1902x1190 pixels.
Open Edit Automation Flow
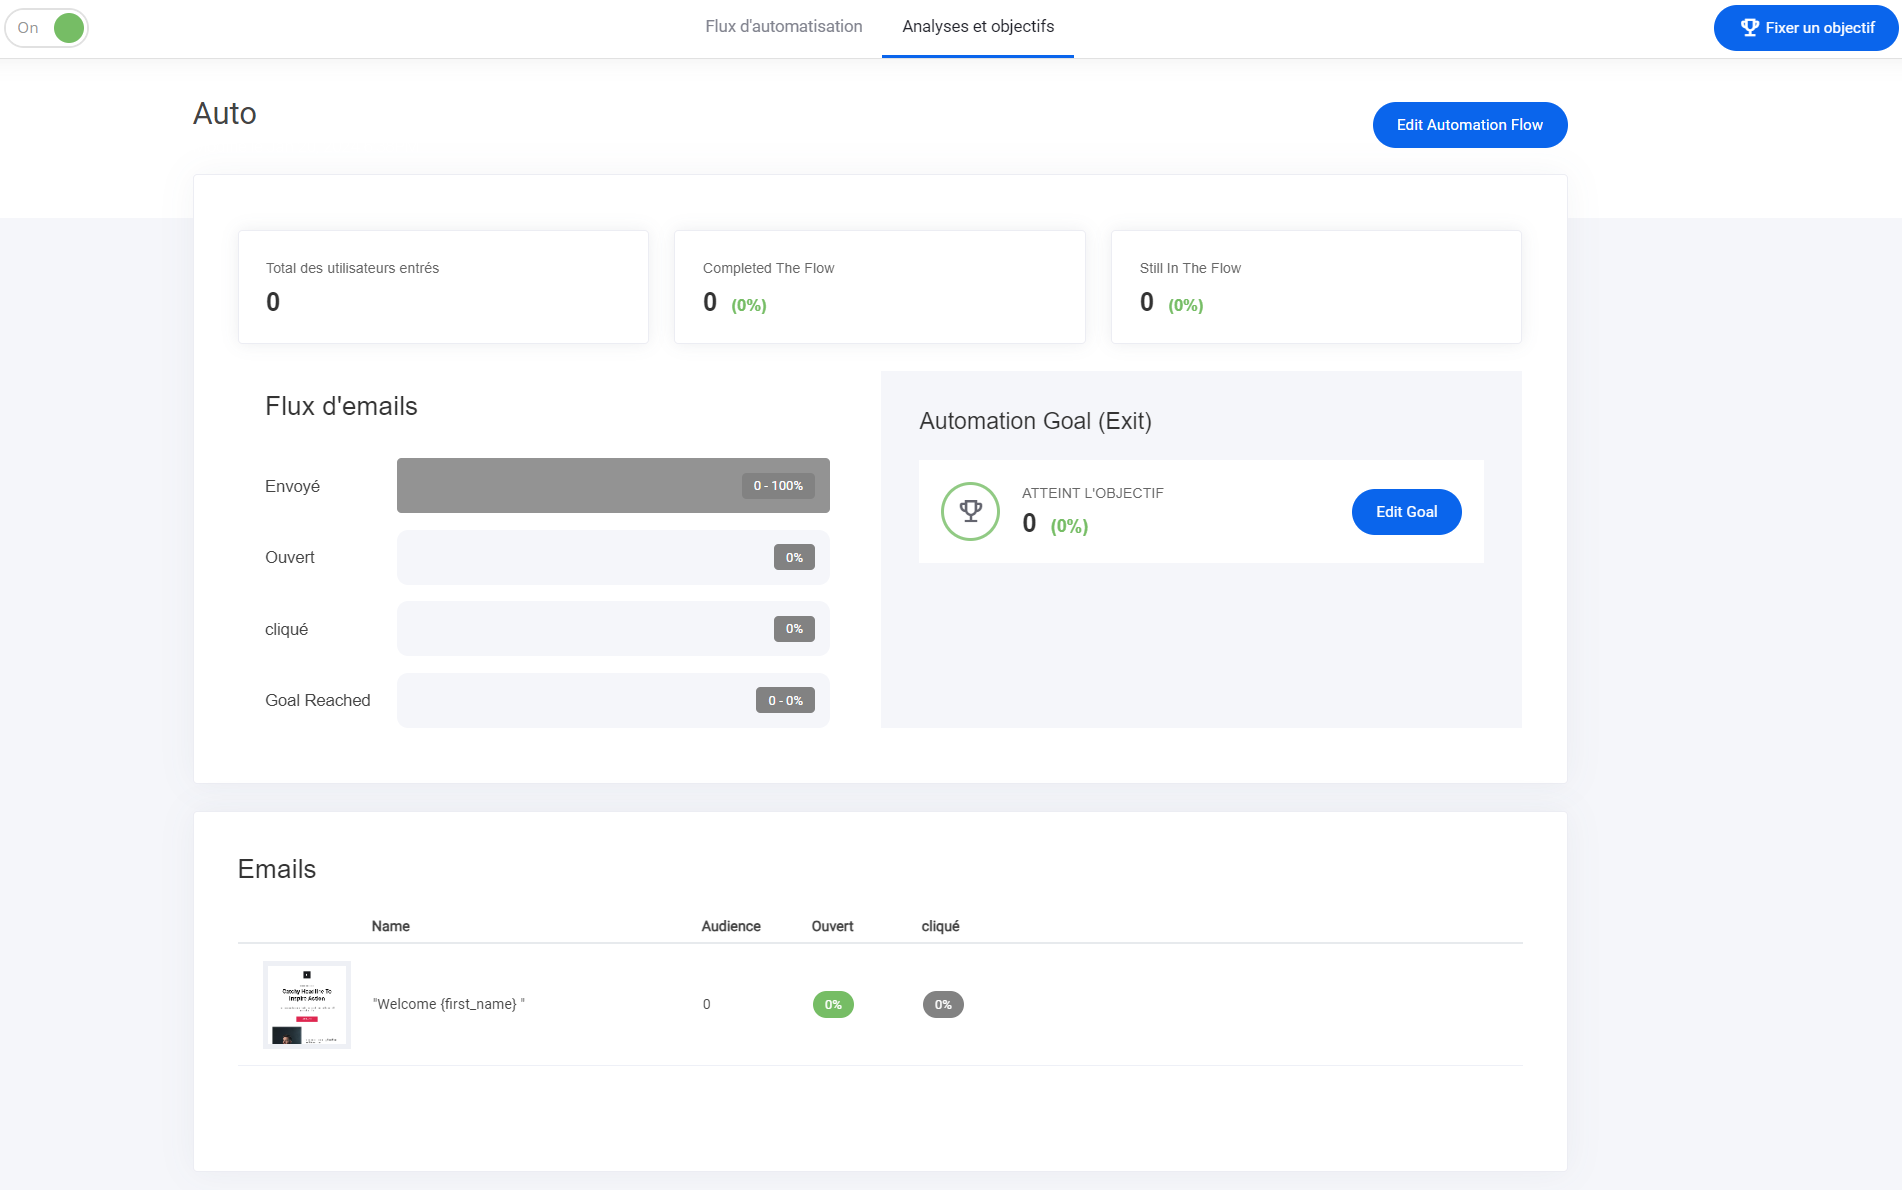pyautogui.click(x=1469, y=125)
